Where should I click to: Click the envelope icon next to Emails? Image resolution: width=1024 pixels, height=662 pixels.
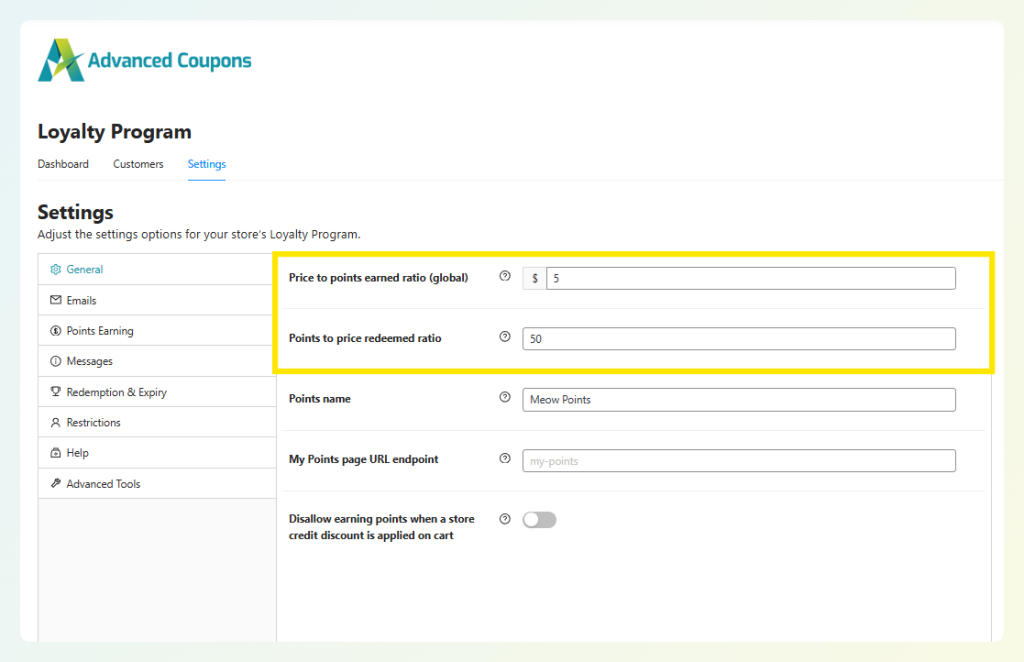55,300
